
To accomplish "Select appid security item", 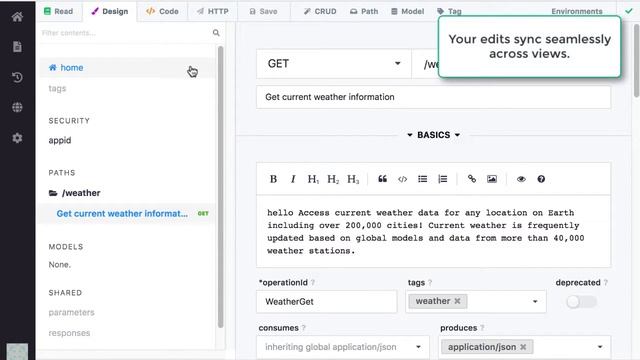I will pyautogui.click(x=60, y=140).
